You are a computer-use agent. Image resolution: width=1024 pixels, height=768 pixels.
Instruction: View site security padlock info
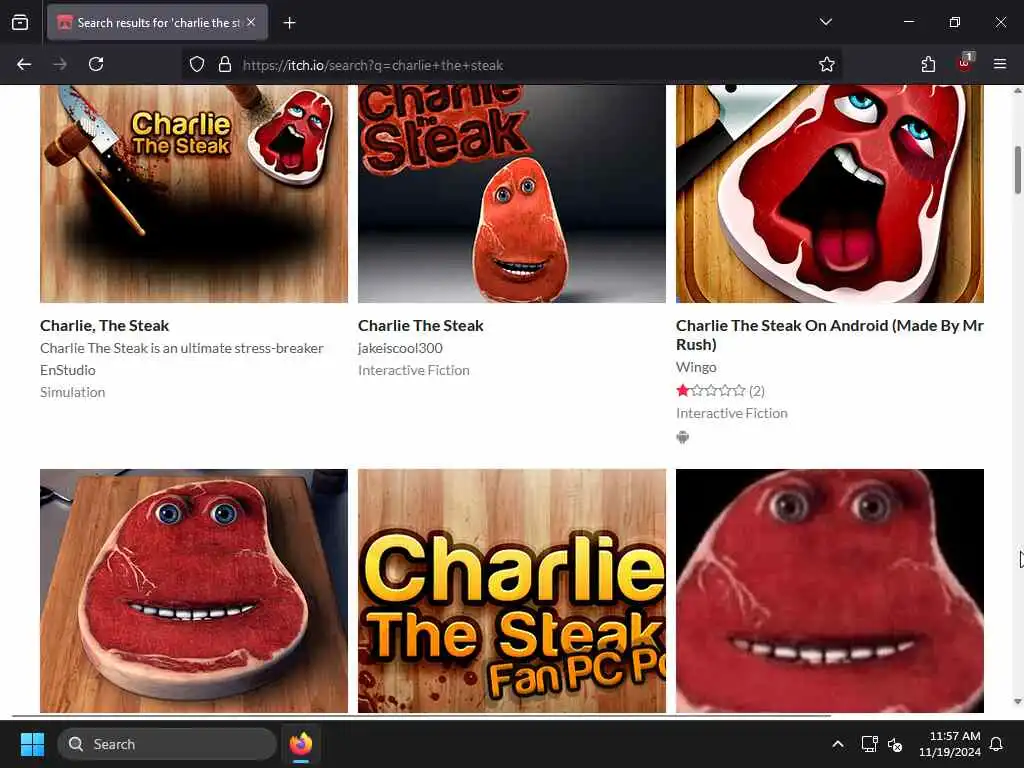(x=225, y=65)
